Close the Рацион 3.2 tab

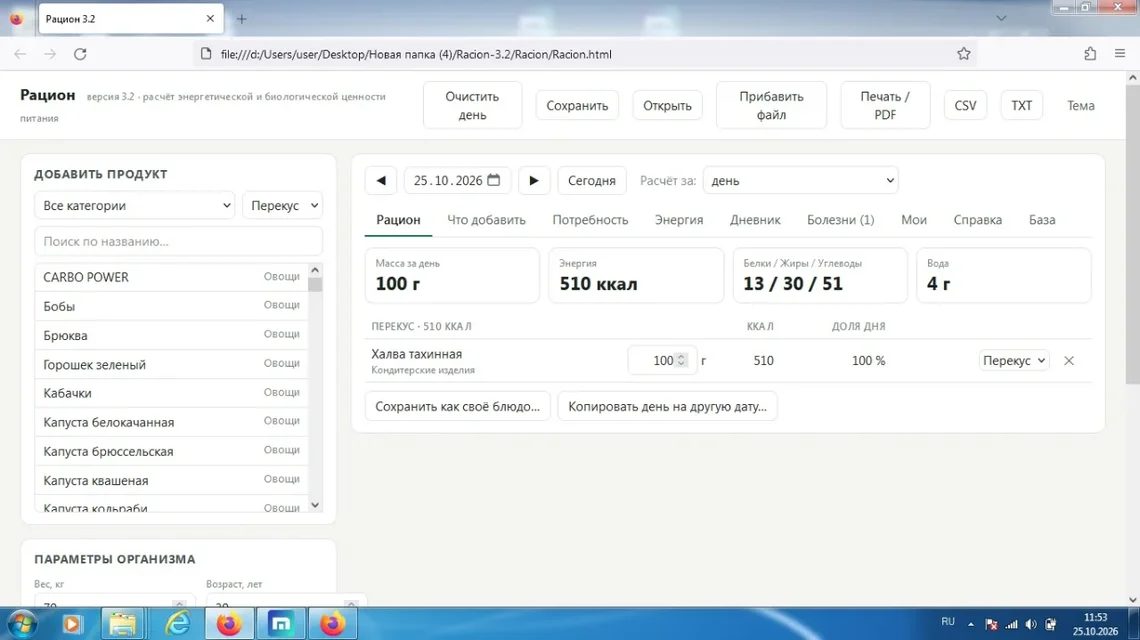(x=210, y=19)
